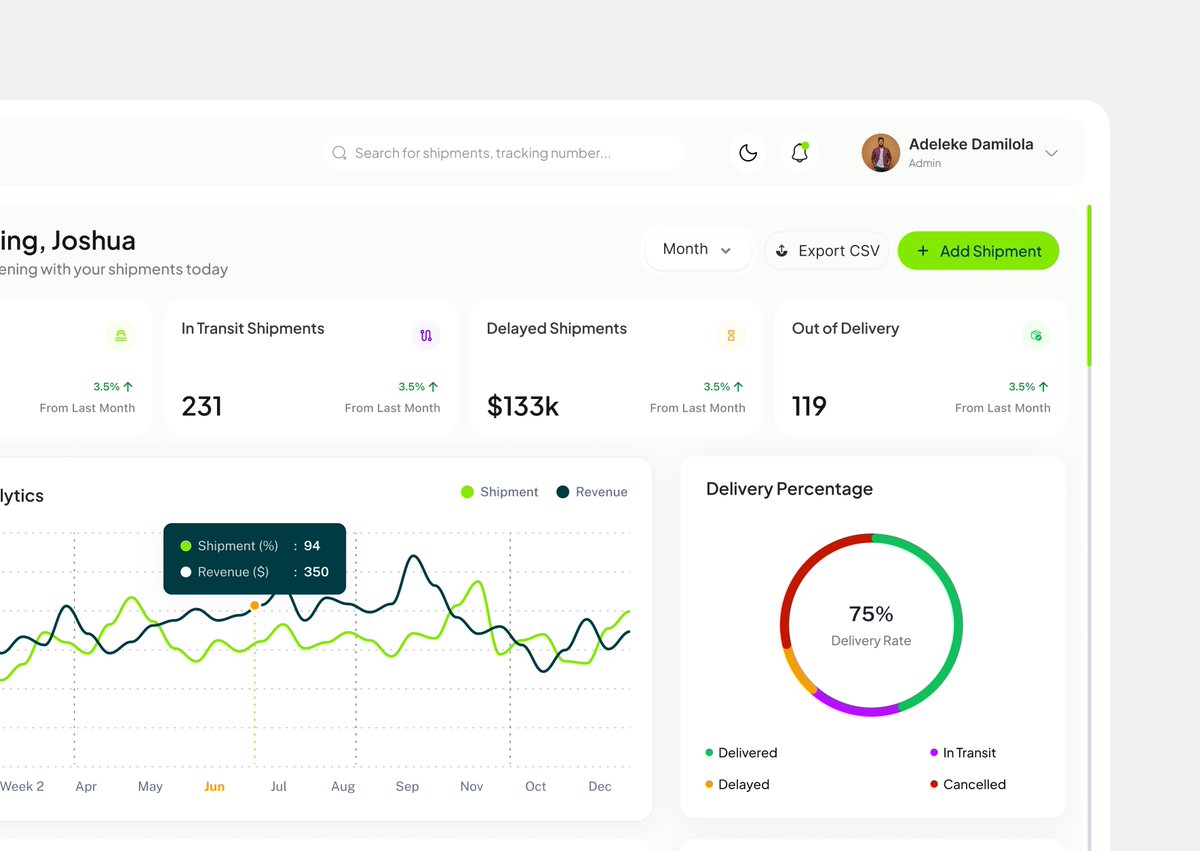Toggle Revenue legend in analytics chart

click(x=592, y=492)
